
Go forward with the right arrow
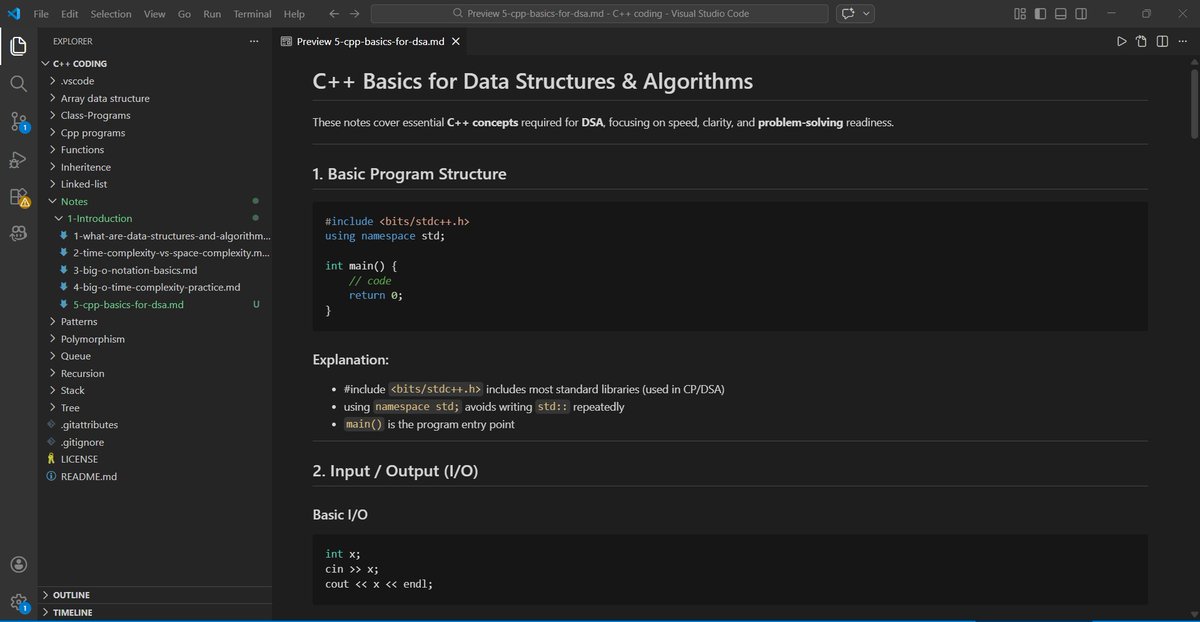(x=355, y=14)
